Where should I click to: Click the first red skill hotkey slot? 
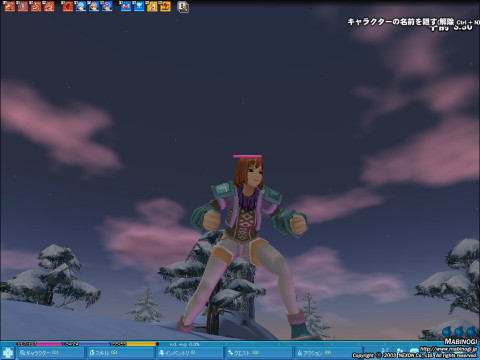pyautogui.click(x=10, y=6)
